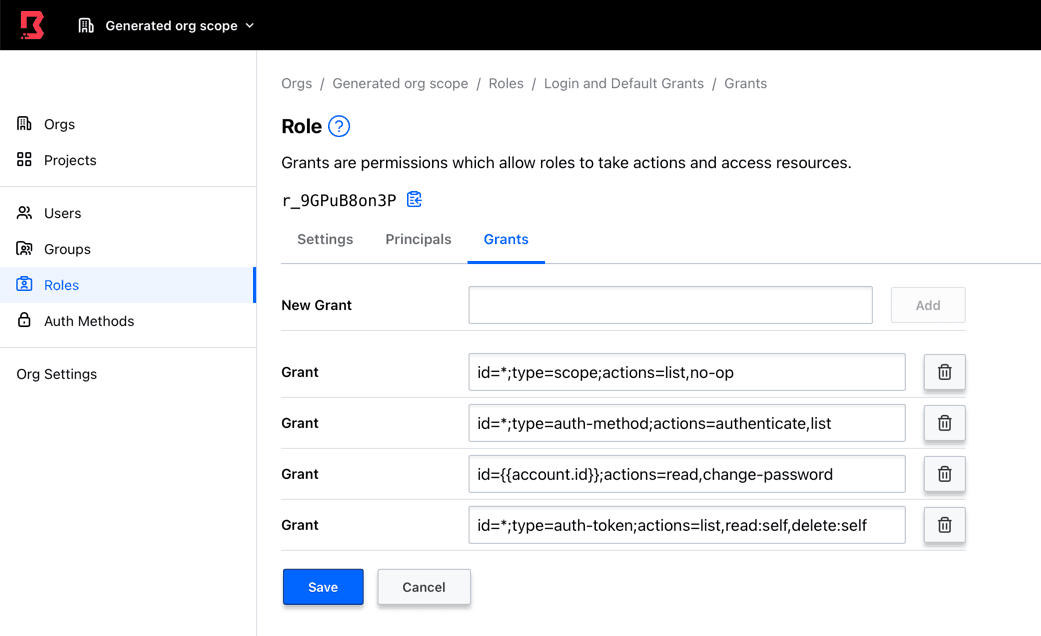Focus the New Grant input field
This screenshot has width=1041, height=636.
click(670, 305)
